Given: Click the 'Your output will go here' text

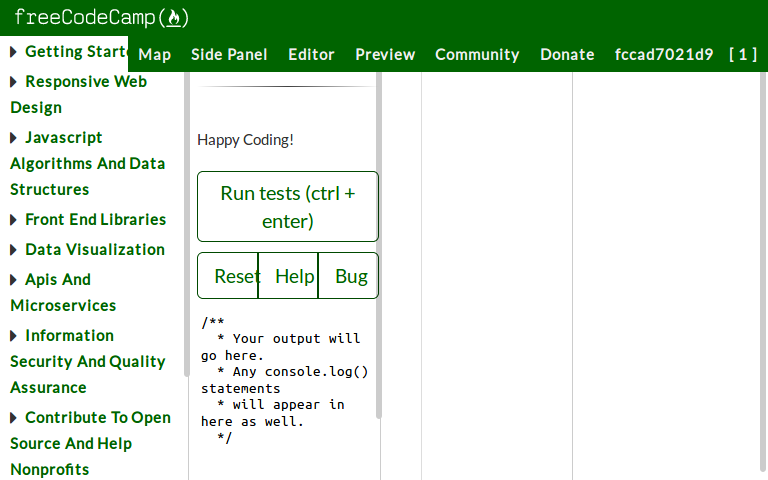Looking at the screenshot, I should pos(281,347).
